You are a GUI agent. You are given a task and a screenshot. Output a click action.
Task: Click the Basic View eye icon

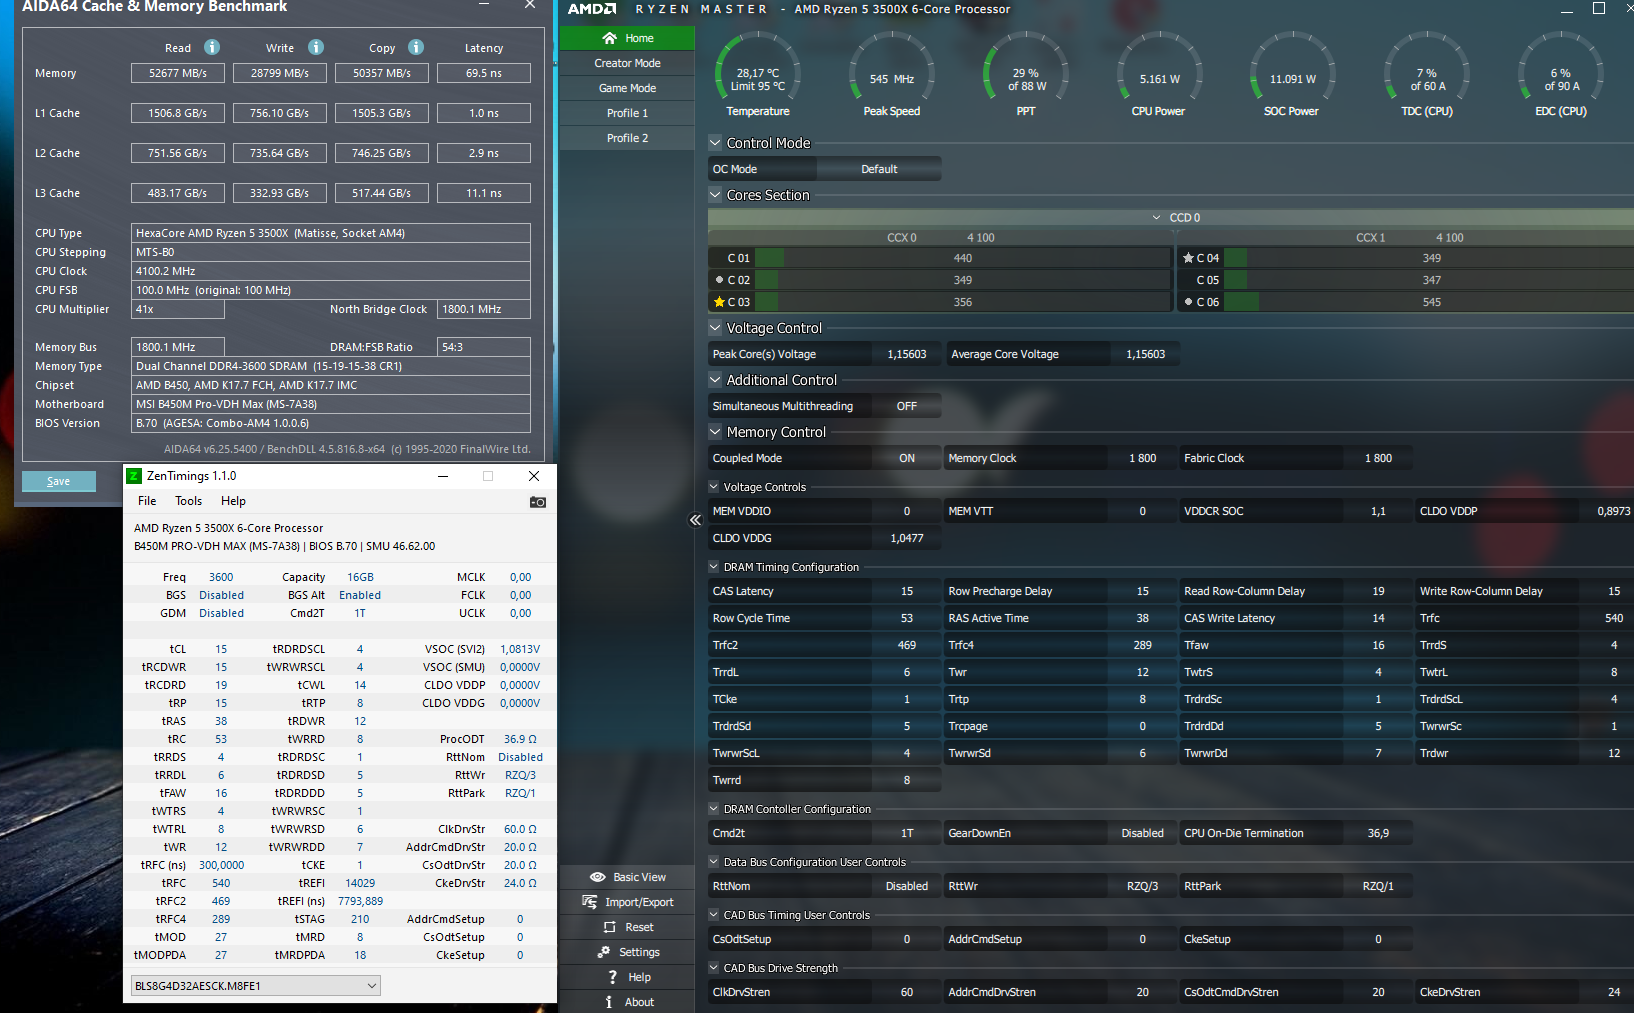tap(598, 877)
